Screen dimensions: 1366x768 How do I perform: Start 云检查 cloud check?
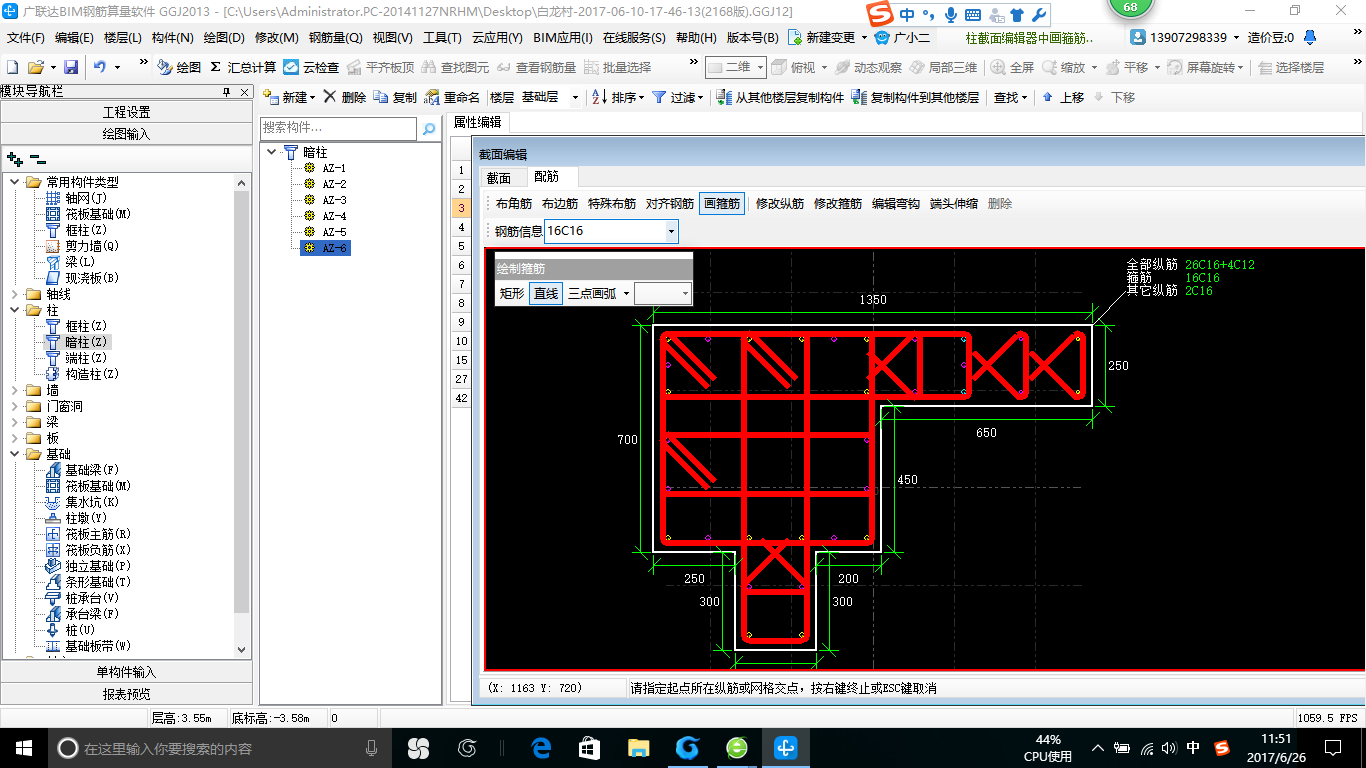311,67
